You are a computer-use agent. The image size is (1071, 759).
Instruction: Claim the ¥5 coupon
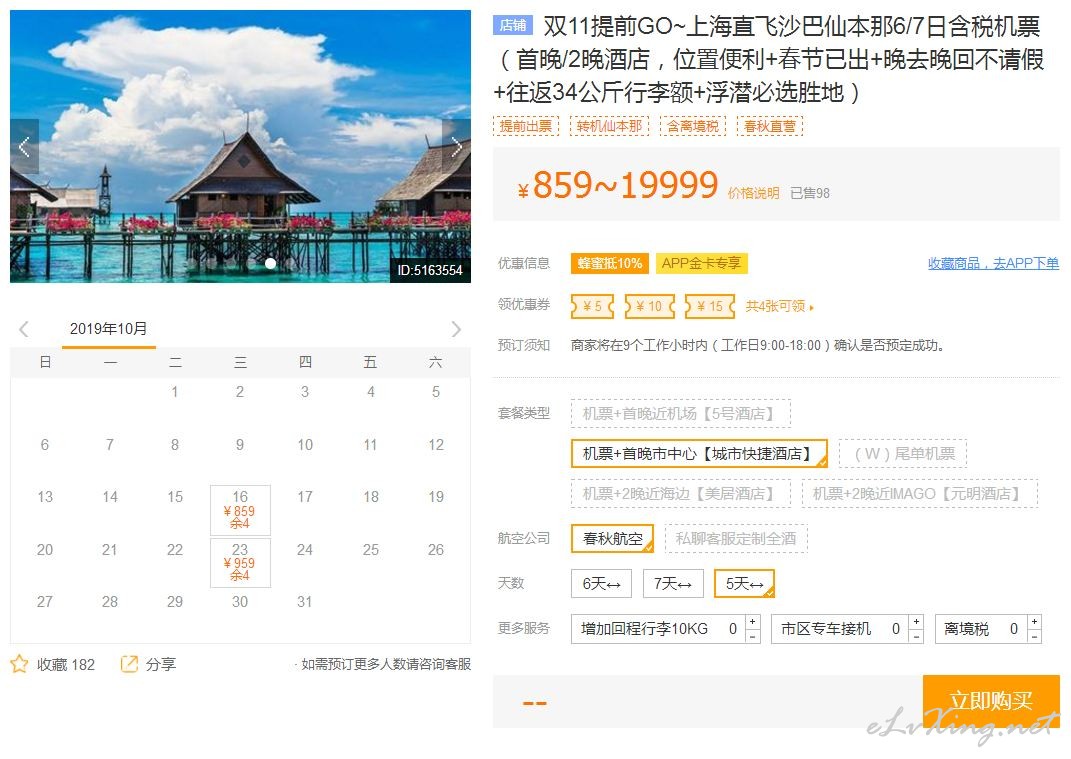[592, 306]
